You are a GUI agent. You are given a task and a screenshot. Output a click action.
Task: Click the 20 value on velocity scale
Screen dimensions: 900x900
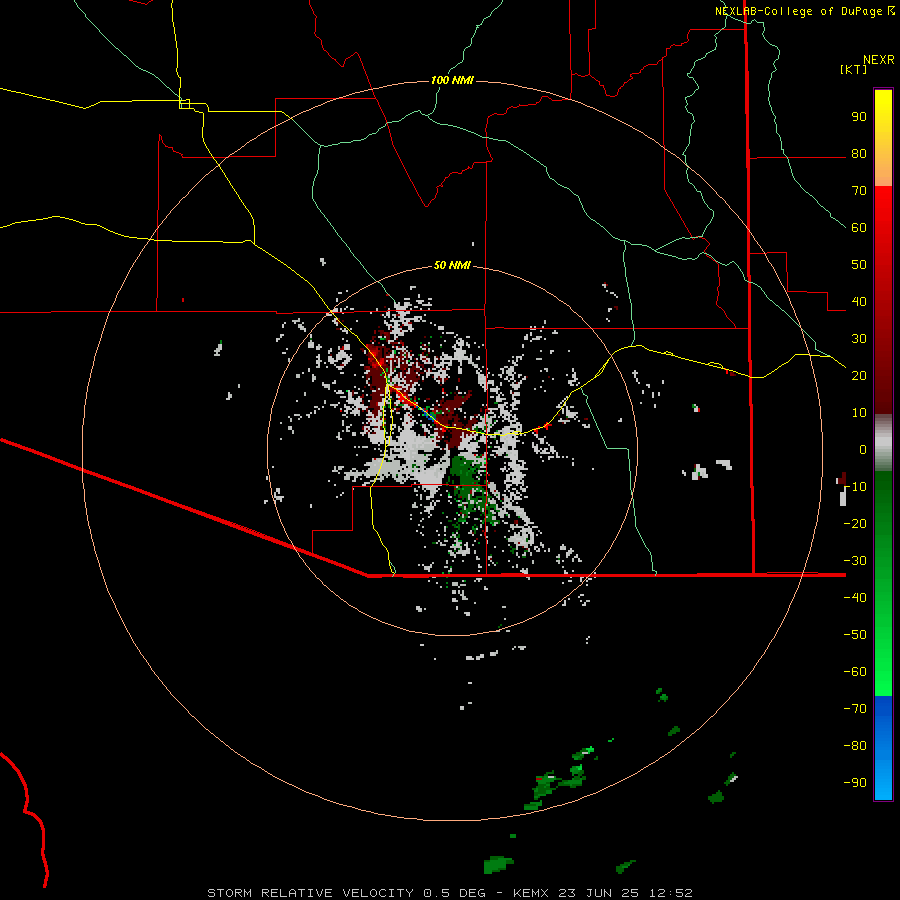click(x=859, y=376)
